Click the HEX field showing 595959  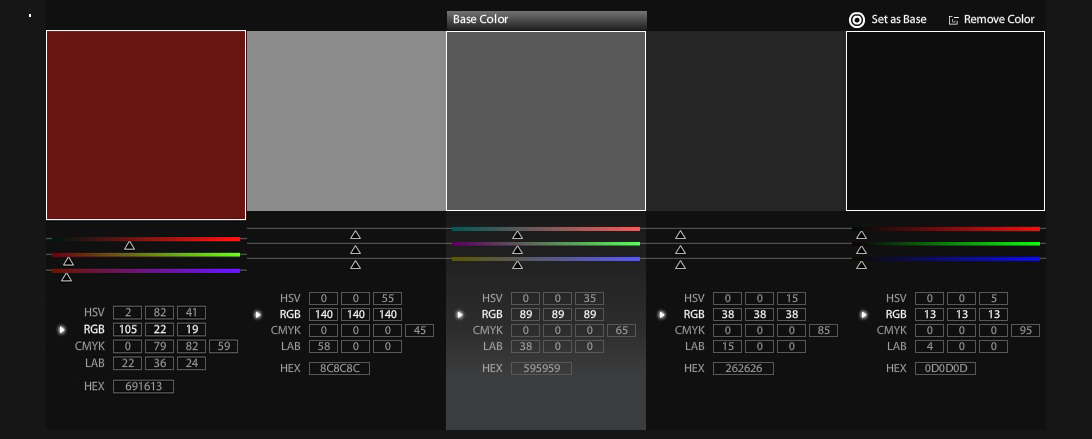pos(541,368)
